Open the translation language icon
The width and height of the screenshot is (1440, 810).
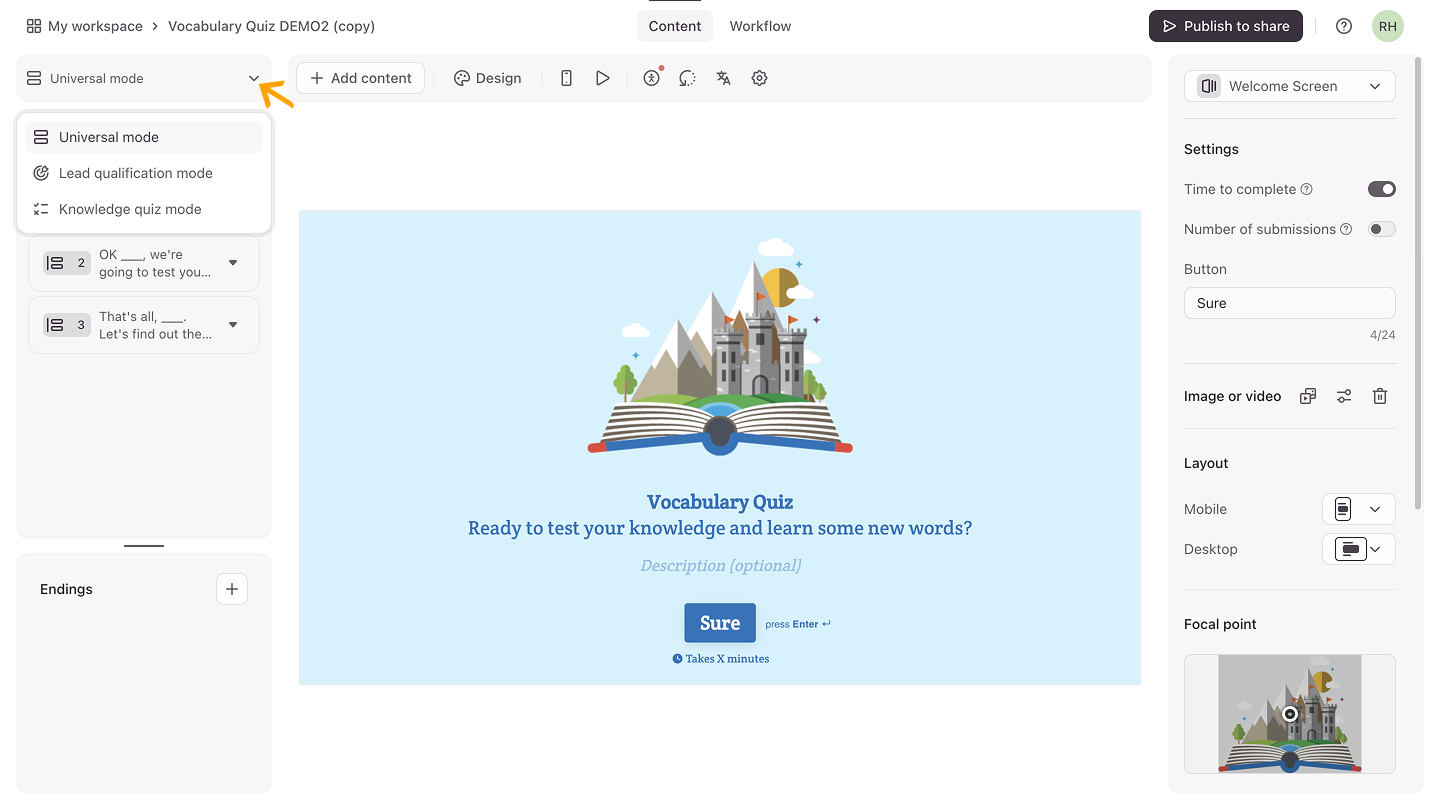723,78
